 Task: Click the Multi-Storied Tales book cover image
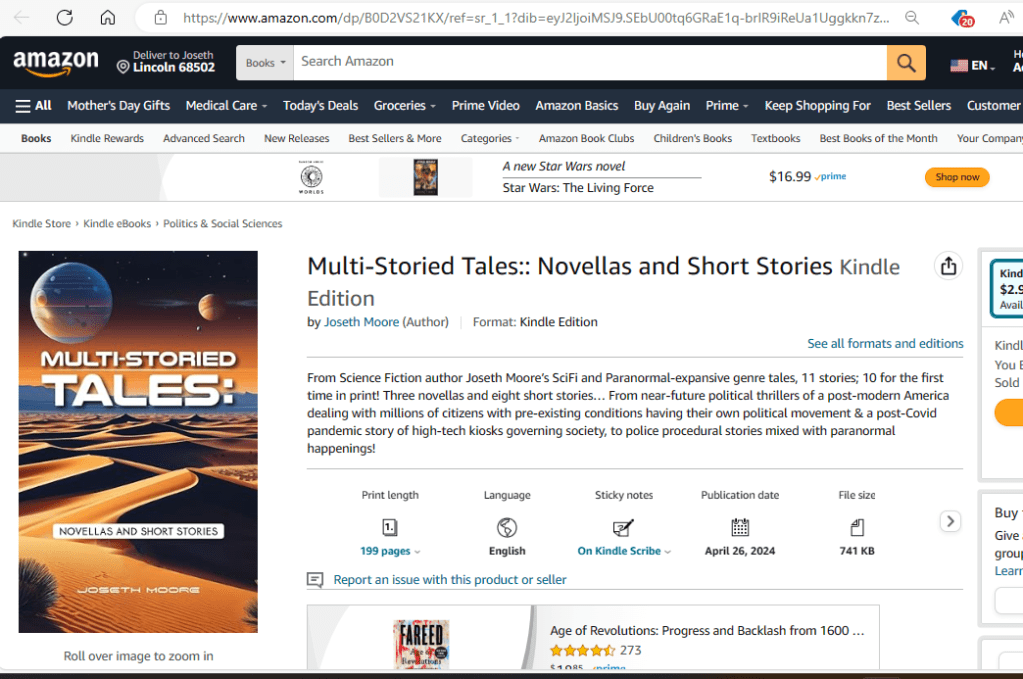(x=138, y=441)
